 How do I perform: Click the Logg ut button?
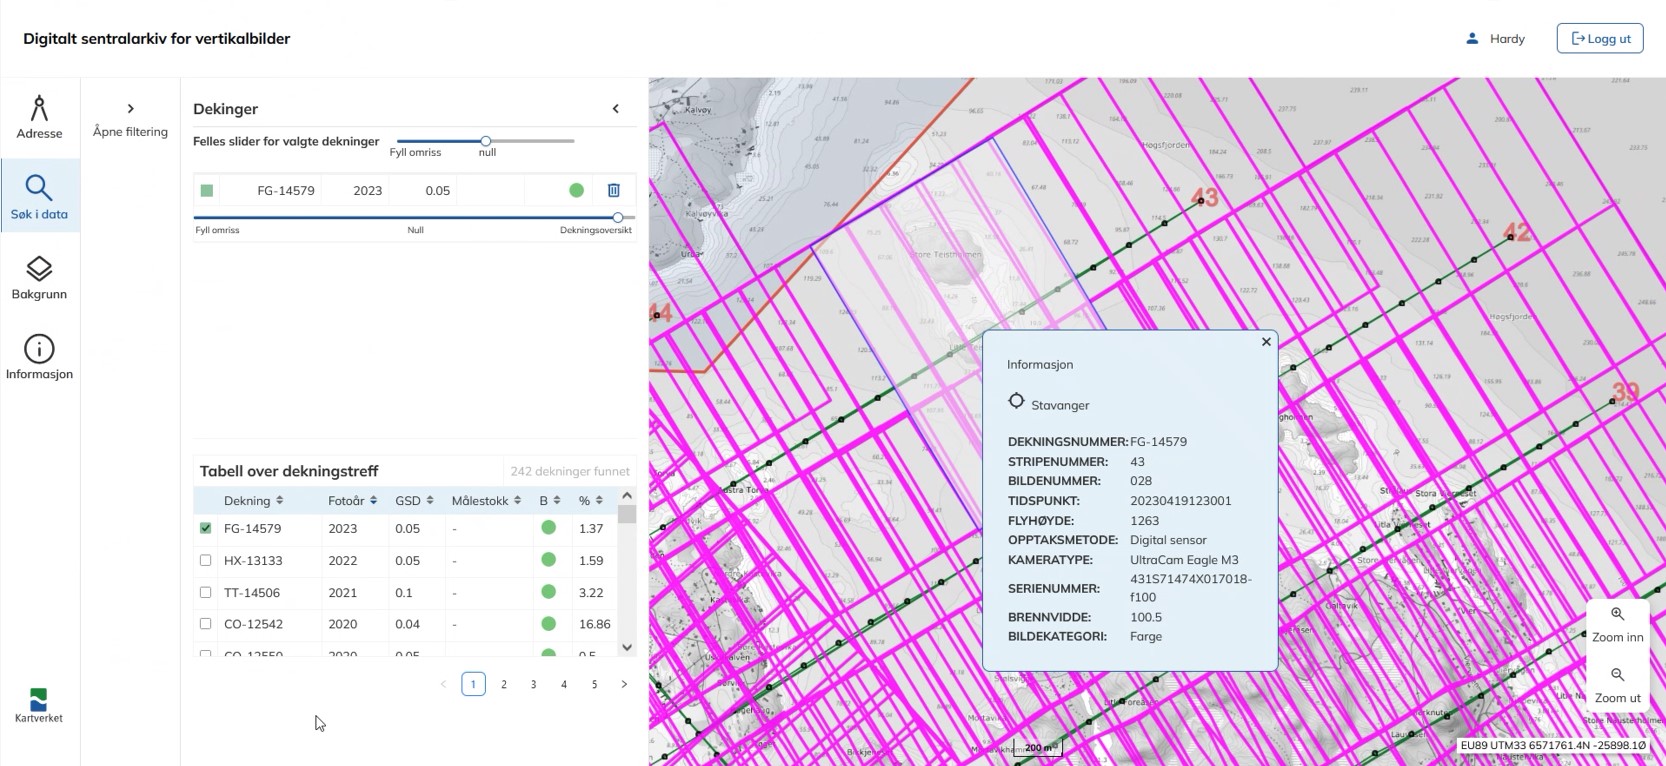coord(1600,38)
